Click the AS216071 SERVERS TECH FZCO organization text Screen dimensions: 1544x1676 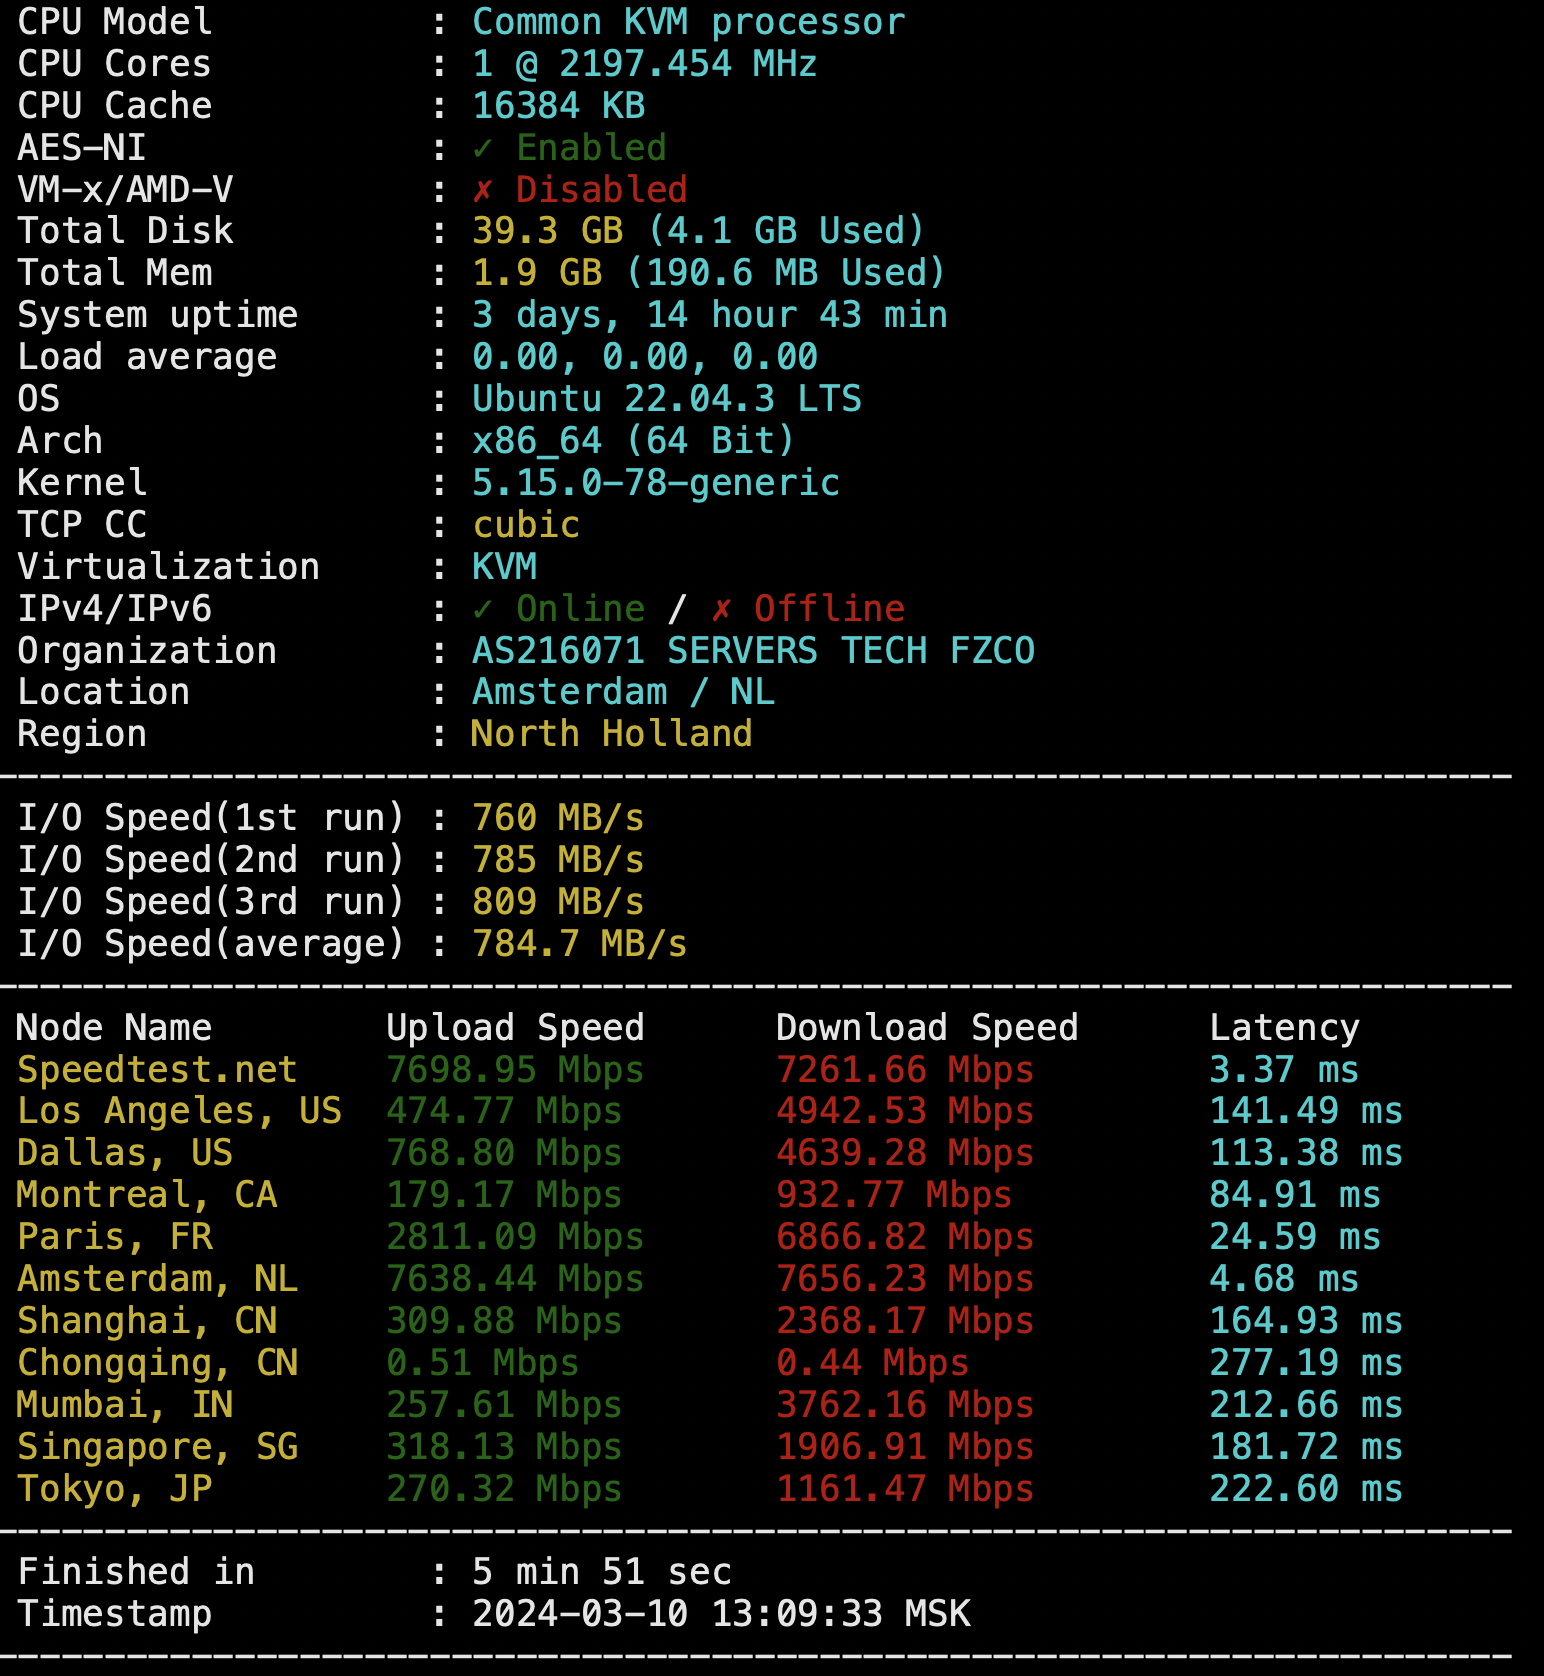click(x=753, y=651)
